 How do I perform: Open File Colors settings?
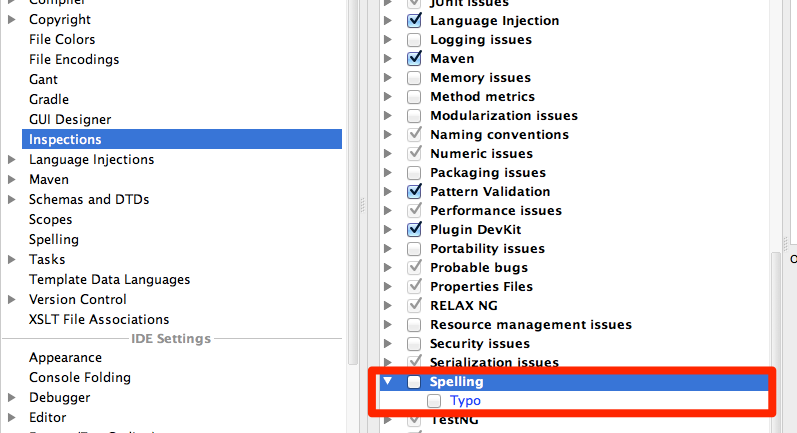click(x=62, y=40)
